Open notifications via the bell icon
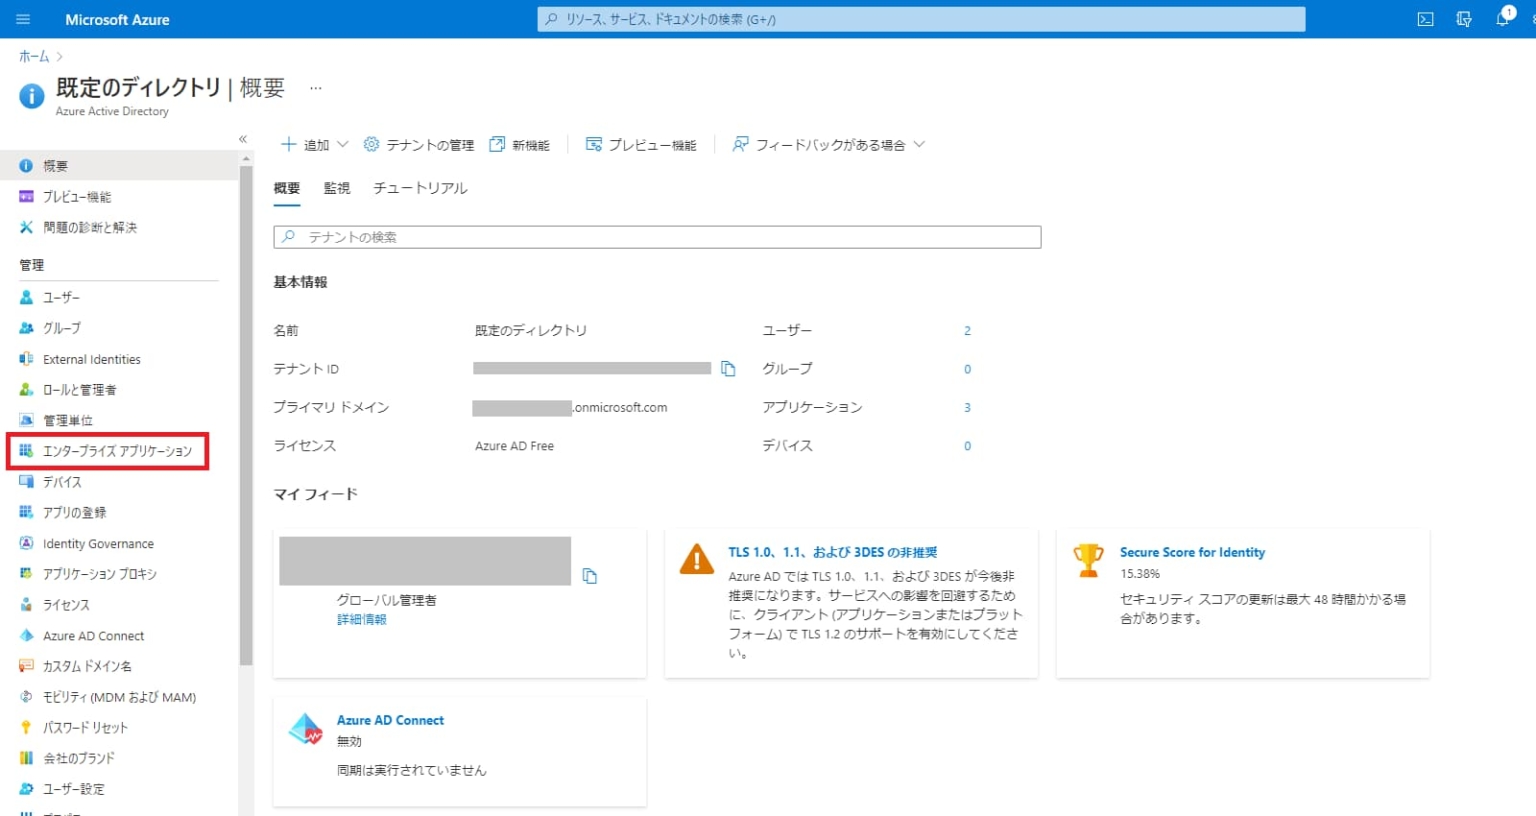 tap(1502, 18)
